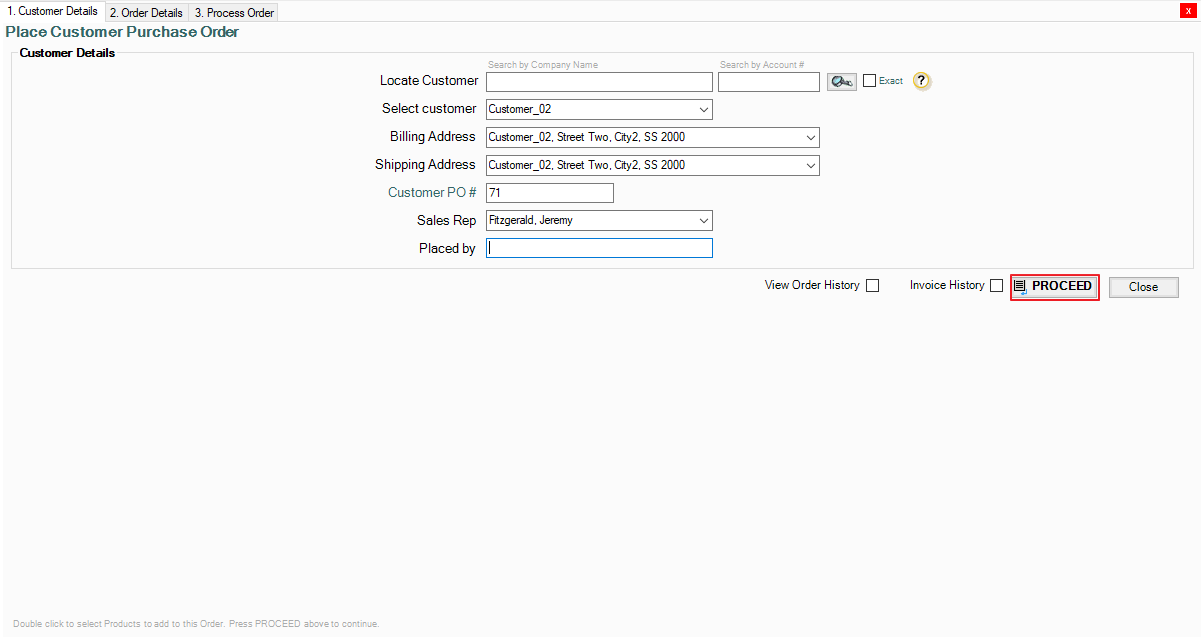Image resolution: width=1201 pixels, height=638 pixels.
Task: Expand the Sales Rep dropdown
Action: click(x=704, y=220)
